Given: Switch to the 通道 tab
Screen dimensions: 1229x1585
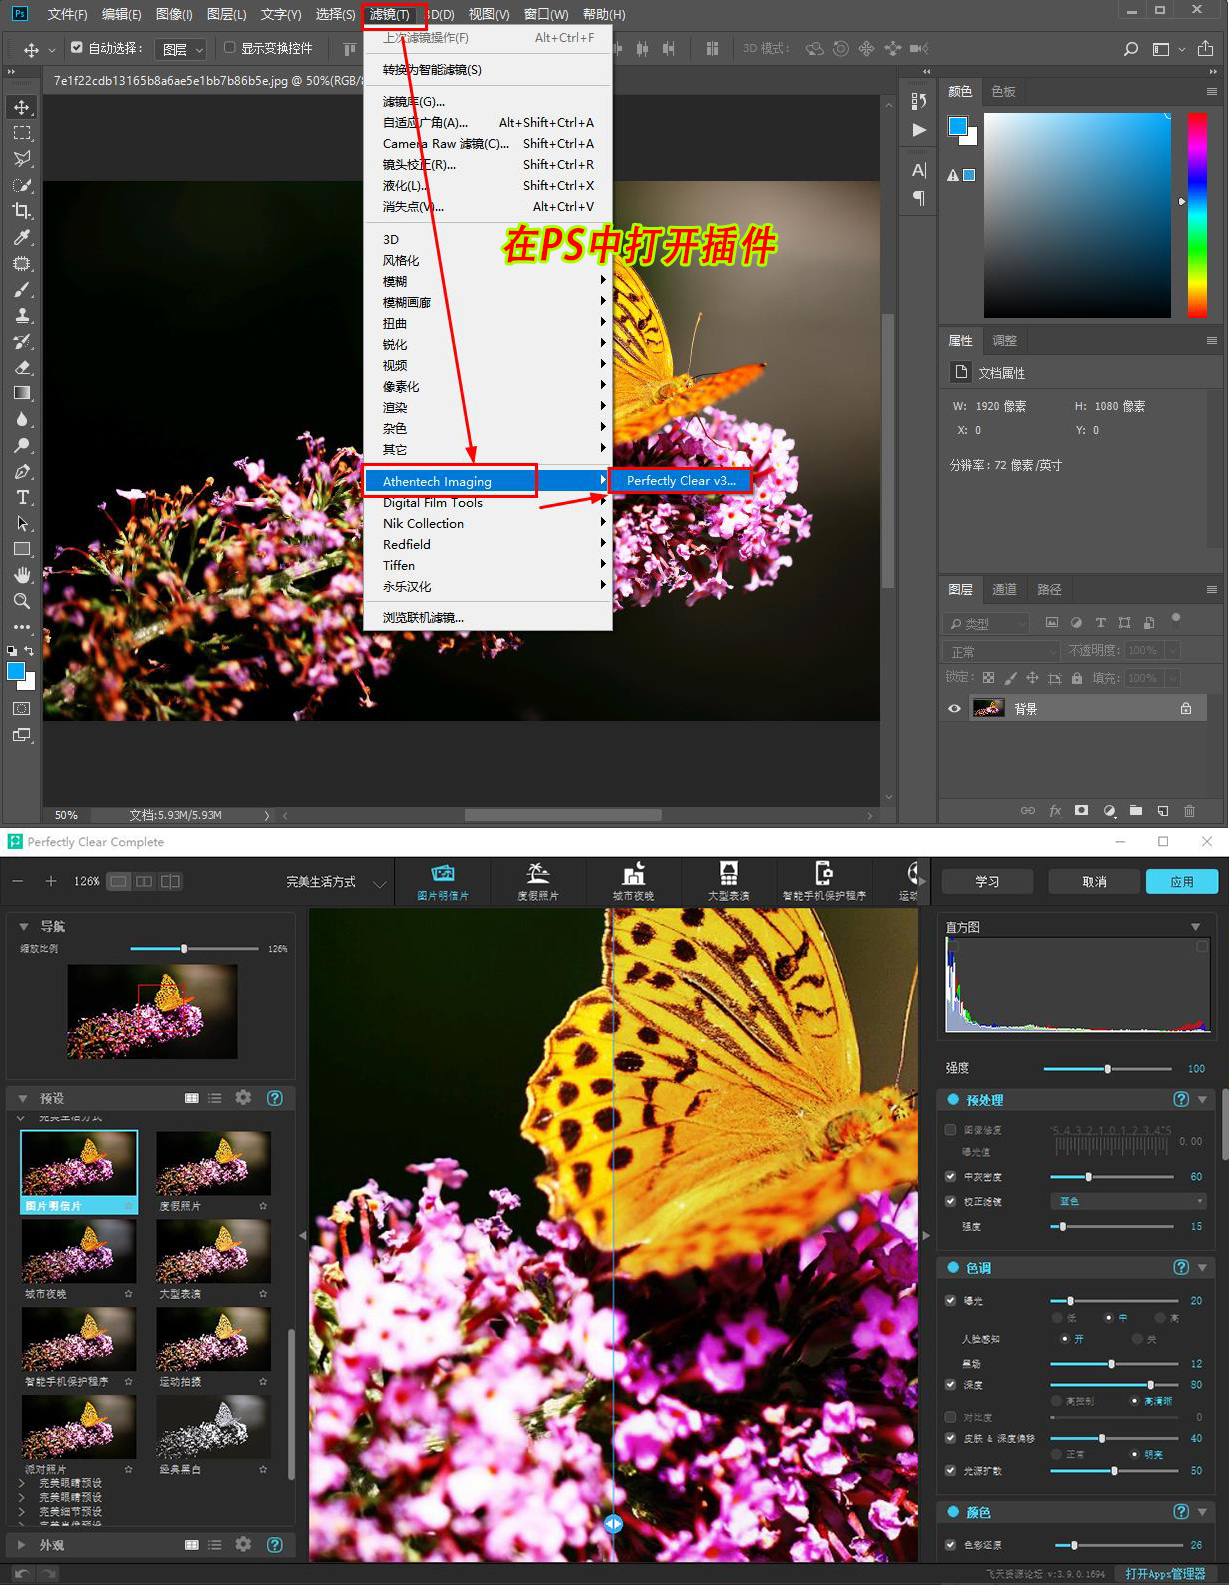Looking at the screenshot, I should [1004, 589].
